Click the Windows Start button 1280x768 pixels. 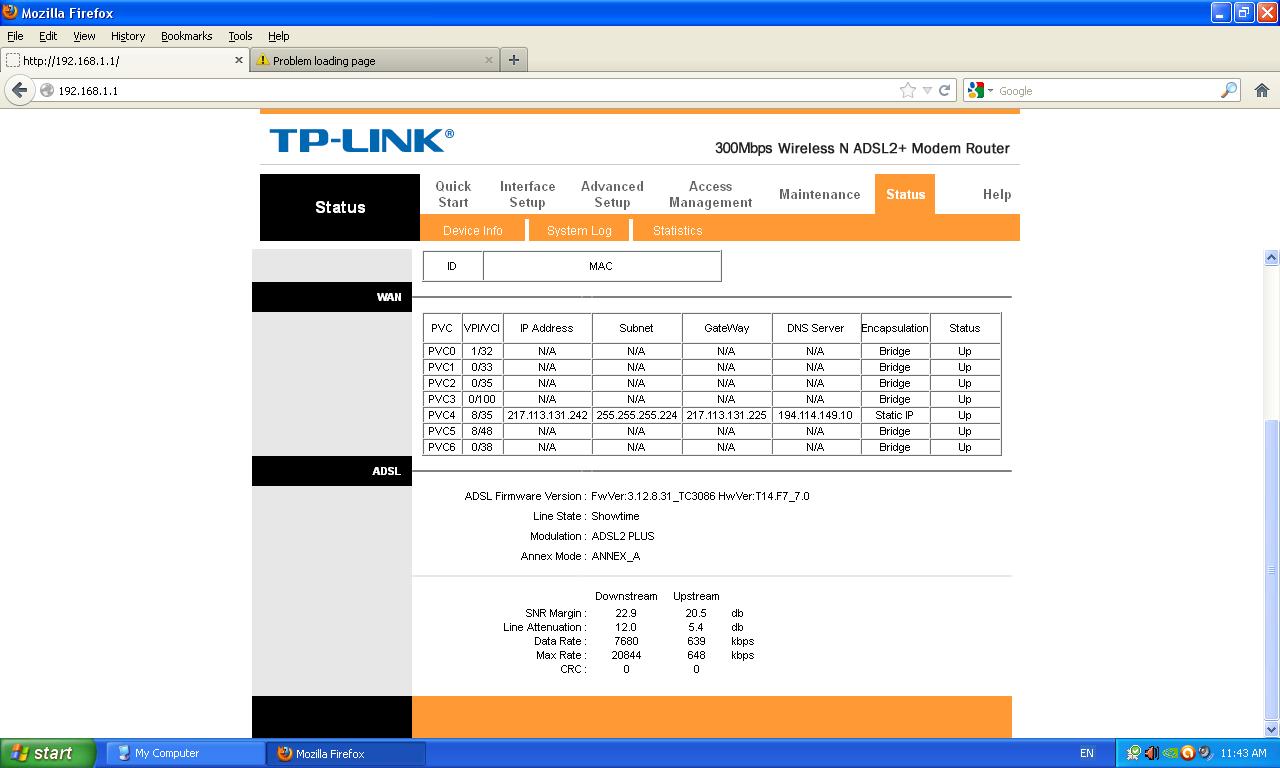coord(48,753)
